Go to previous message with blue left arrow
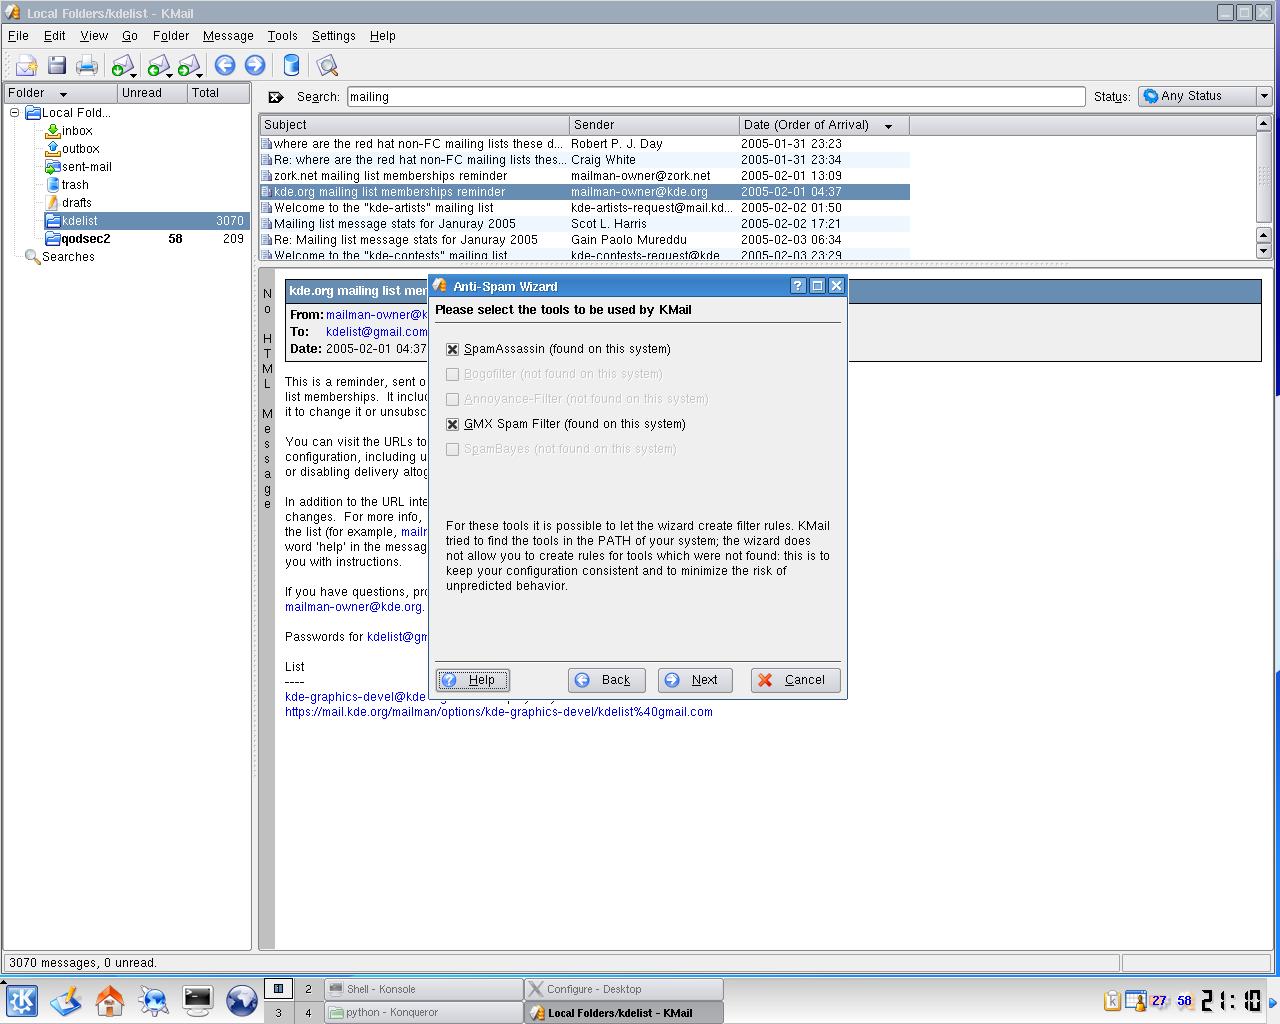1280x1024 pixels. click(x=225, y=66)
